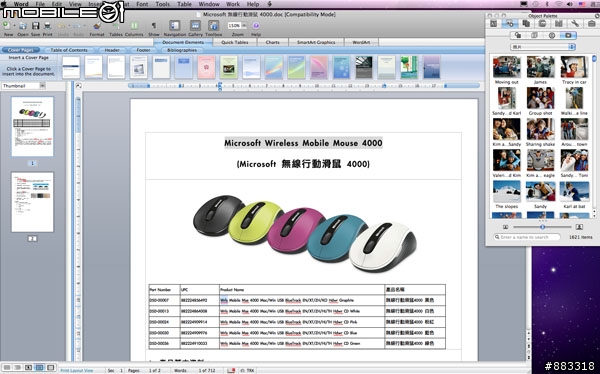Open the tab-type selector at the ruler corner
The height and width of the screenshot is (374, 600).
tap(78, 86)
